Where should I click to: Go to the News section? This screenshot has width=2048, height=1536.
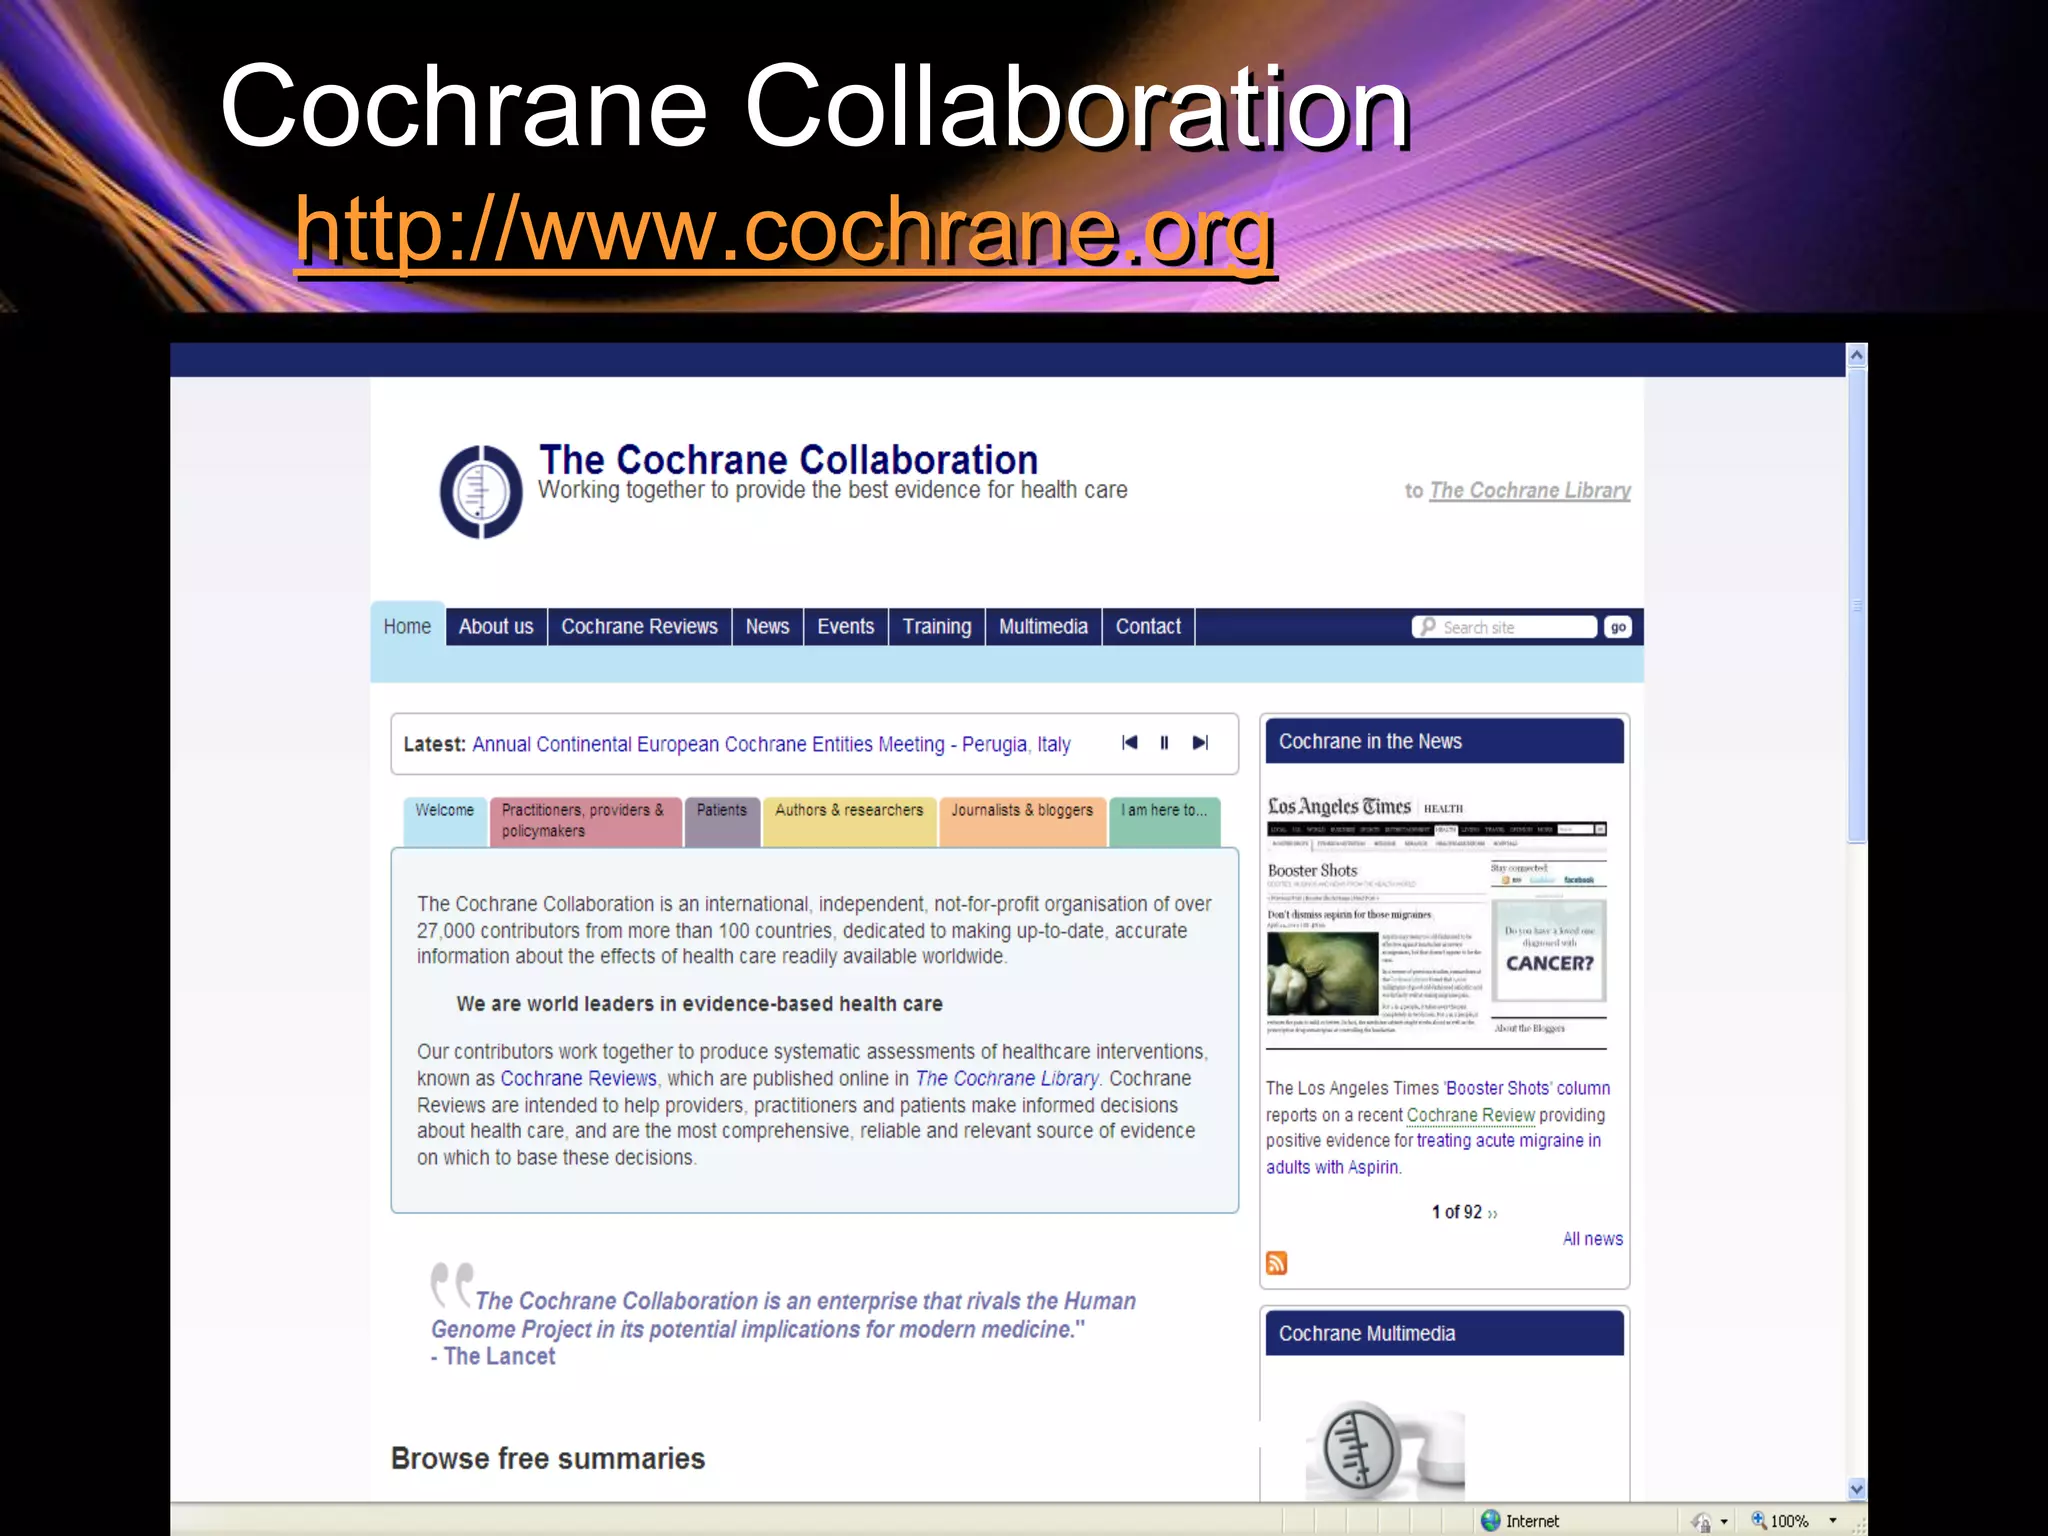(x=767, y=627)
